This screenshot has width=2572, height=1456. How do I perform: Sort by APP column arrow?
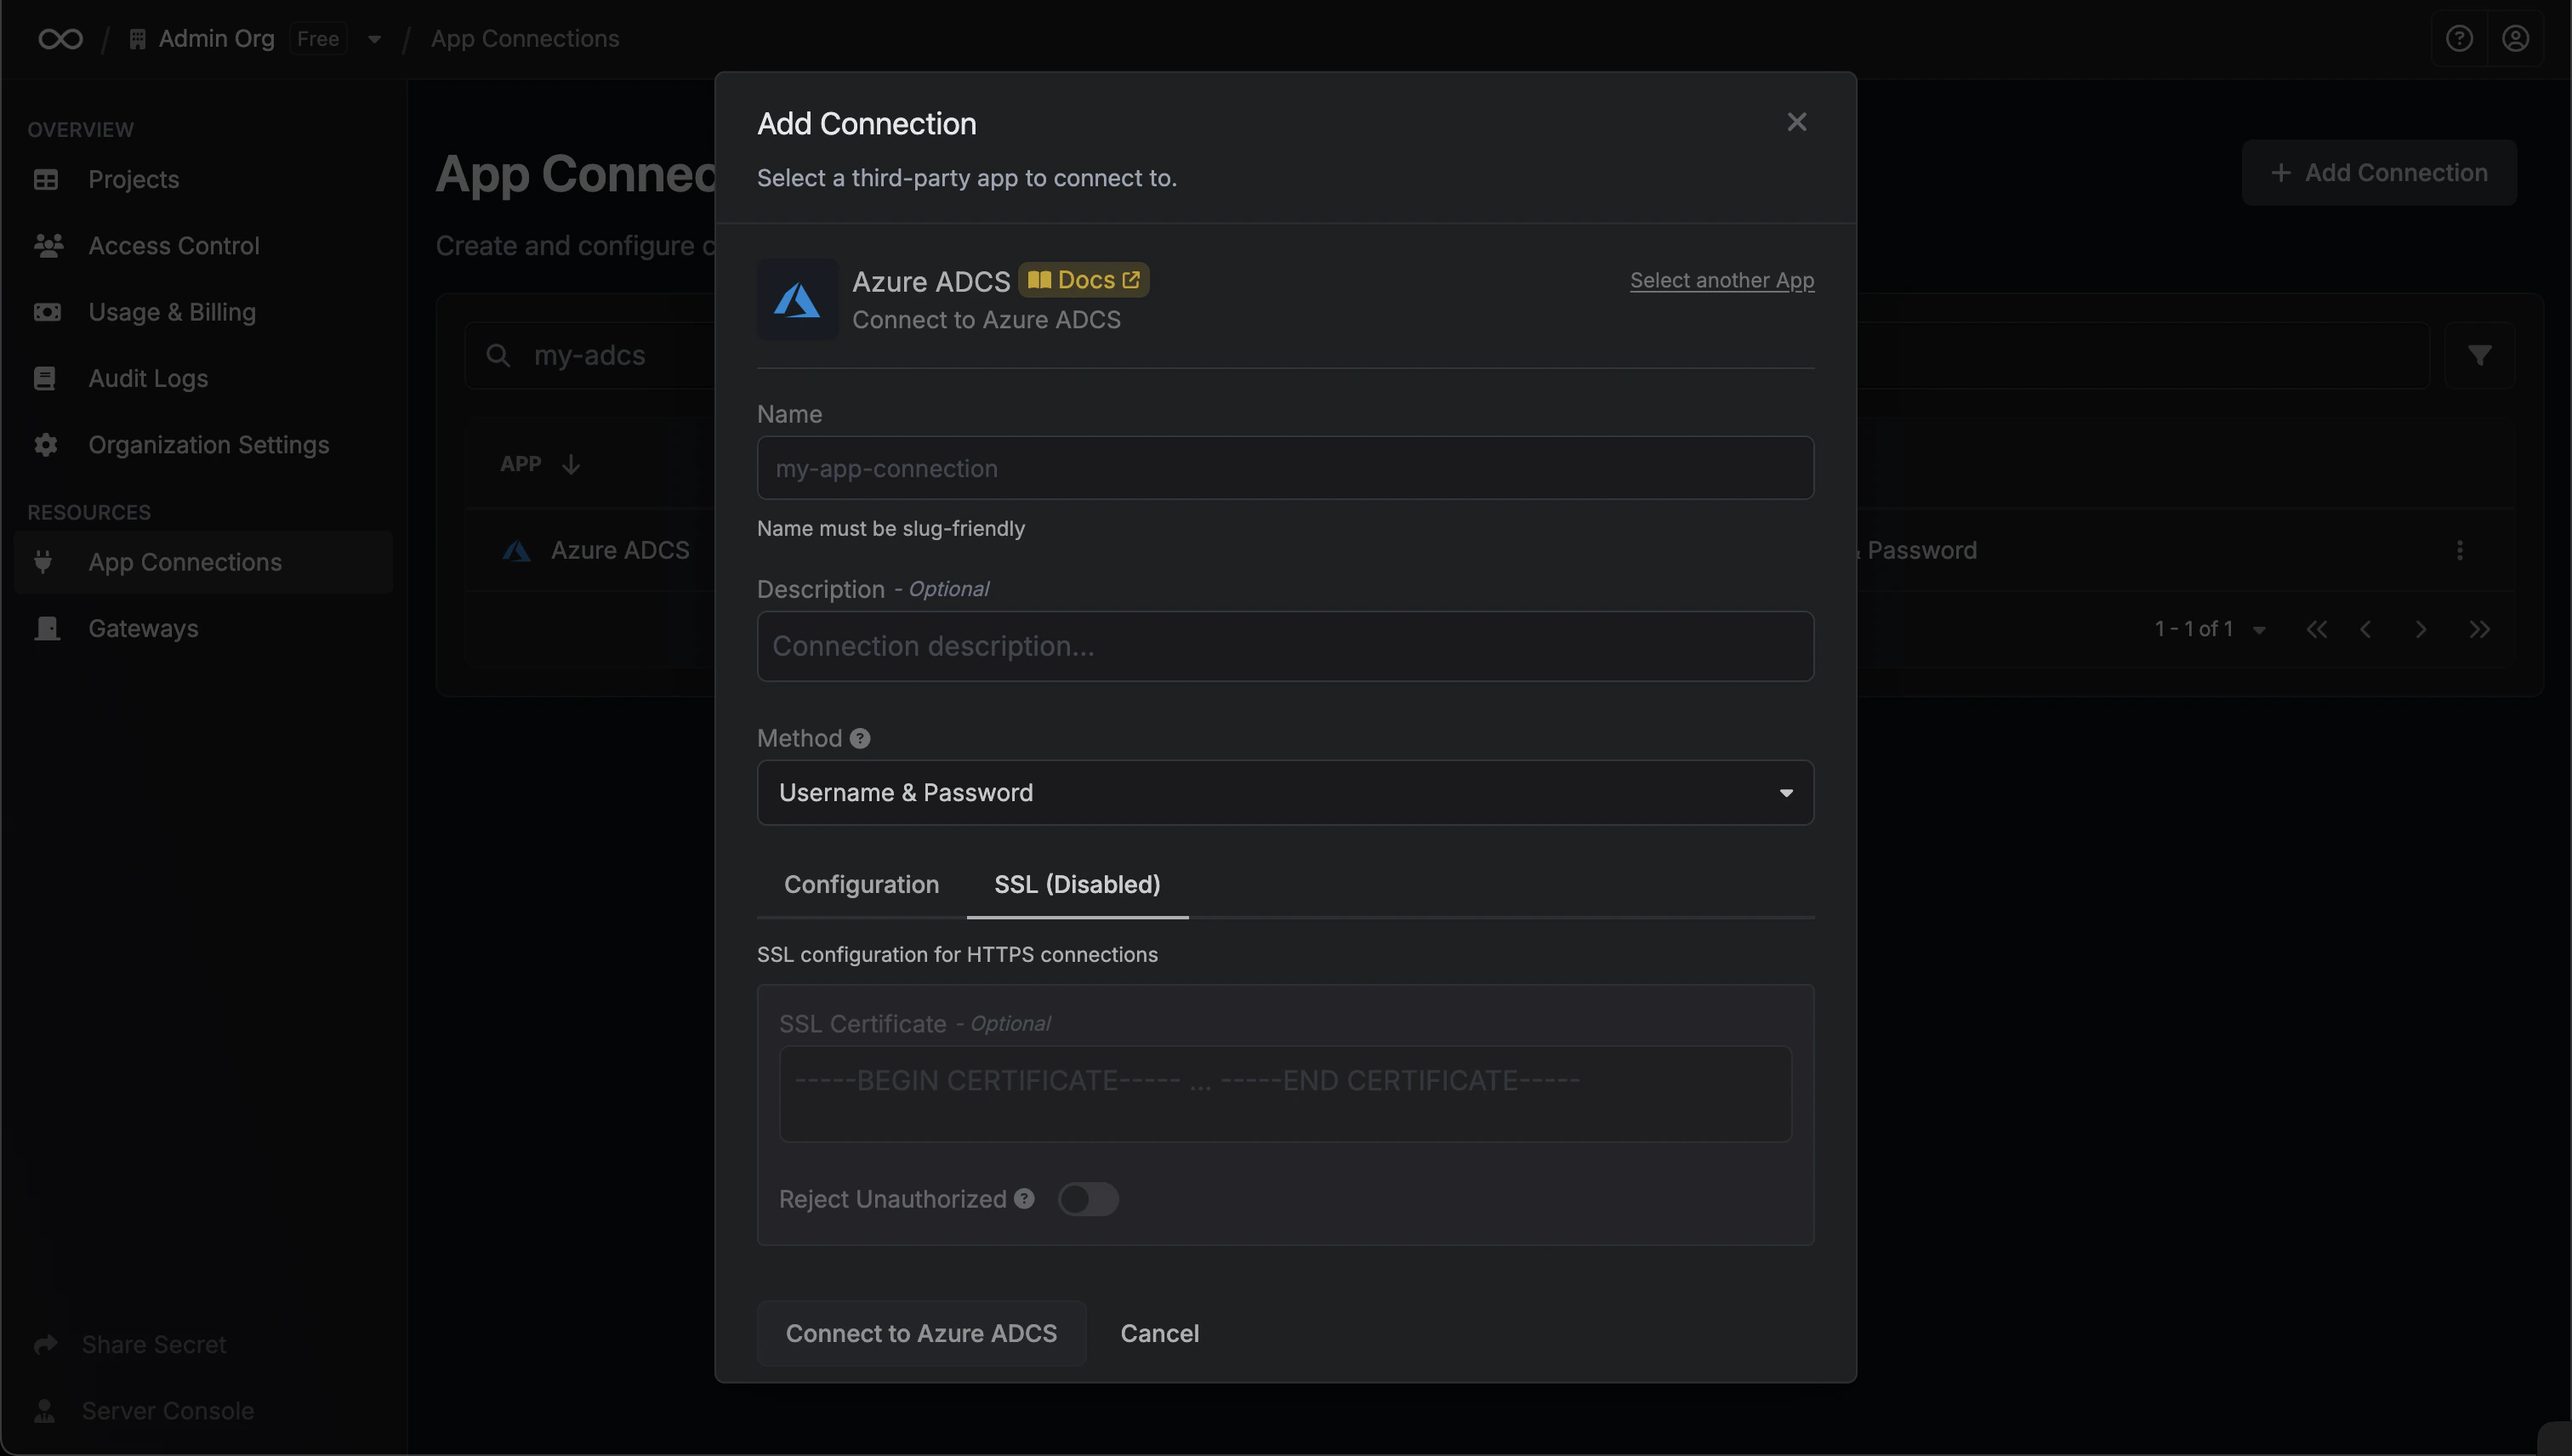[571, 465]
